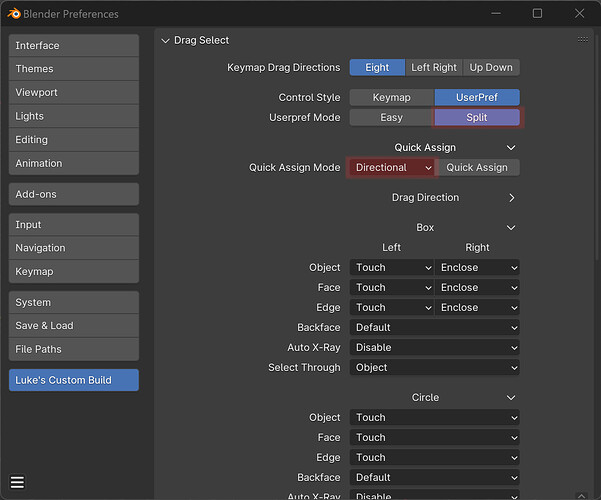The image size is (601, 500).
Task: Open Box Edge Left Touch dropdown
Action: [x=392, y=308]
